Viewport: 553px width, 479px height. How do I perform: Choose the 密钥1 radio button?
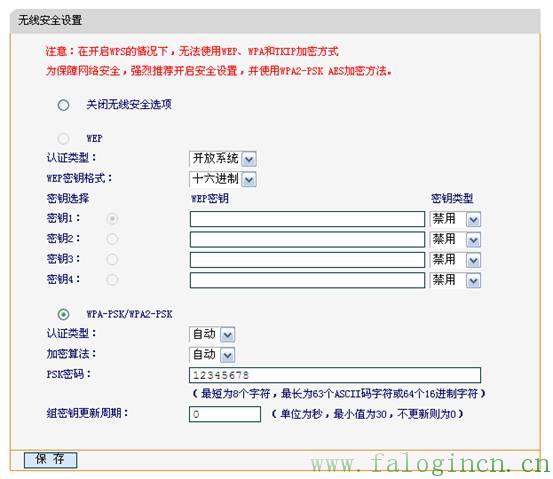click(x=112, y=219)
